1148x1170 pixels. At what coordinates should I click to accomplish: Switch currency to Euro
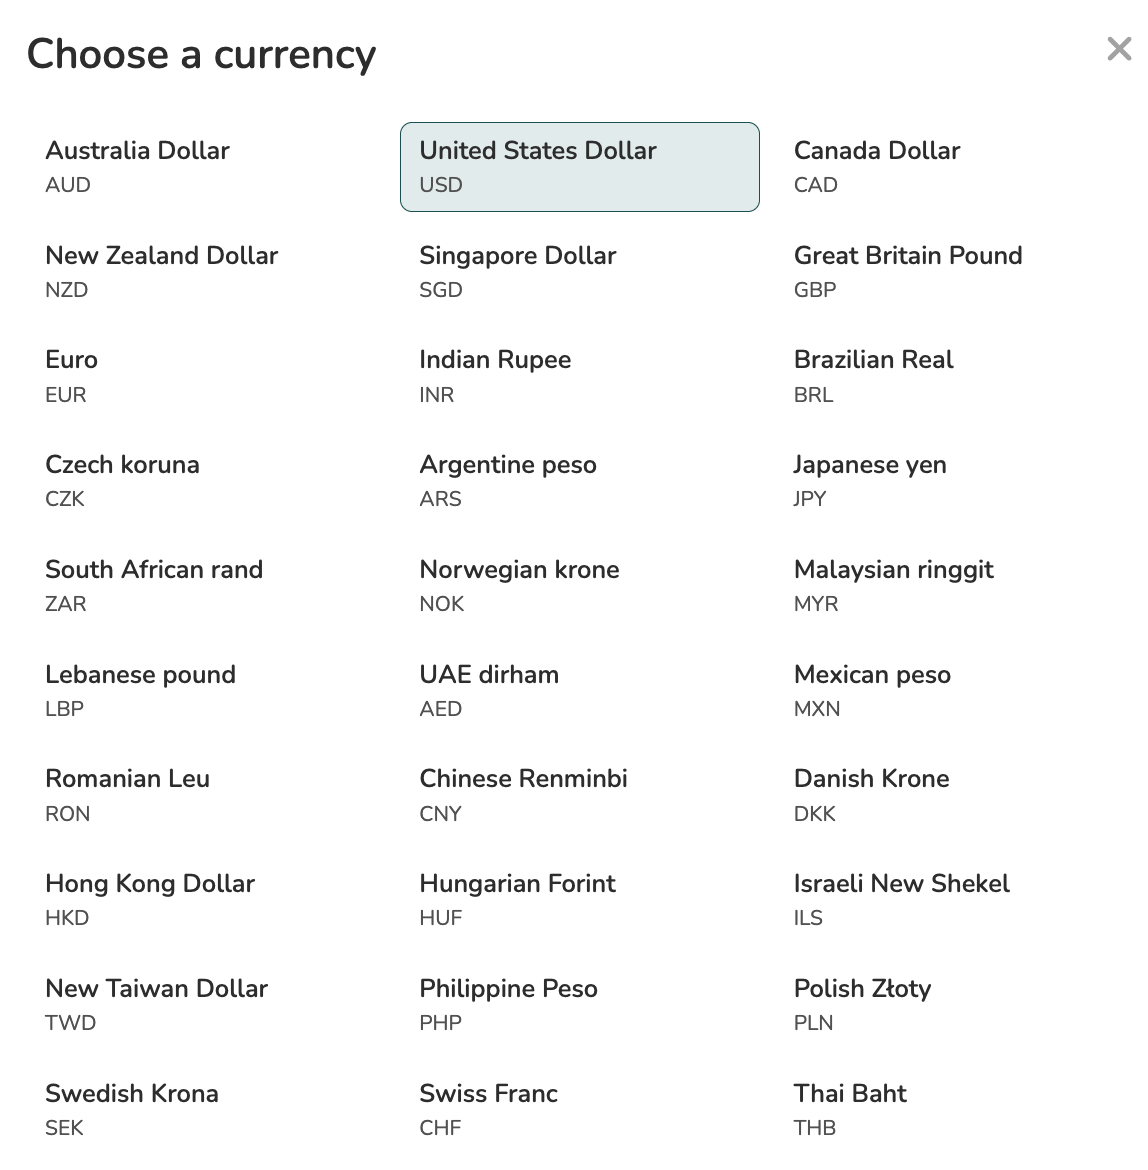(x=72, y=376)
